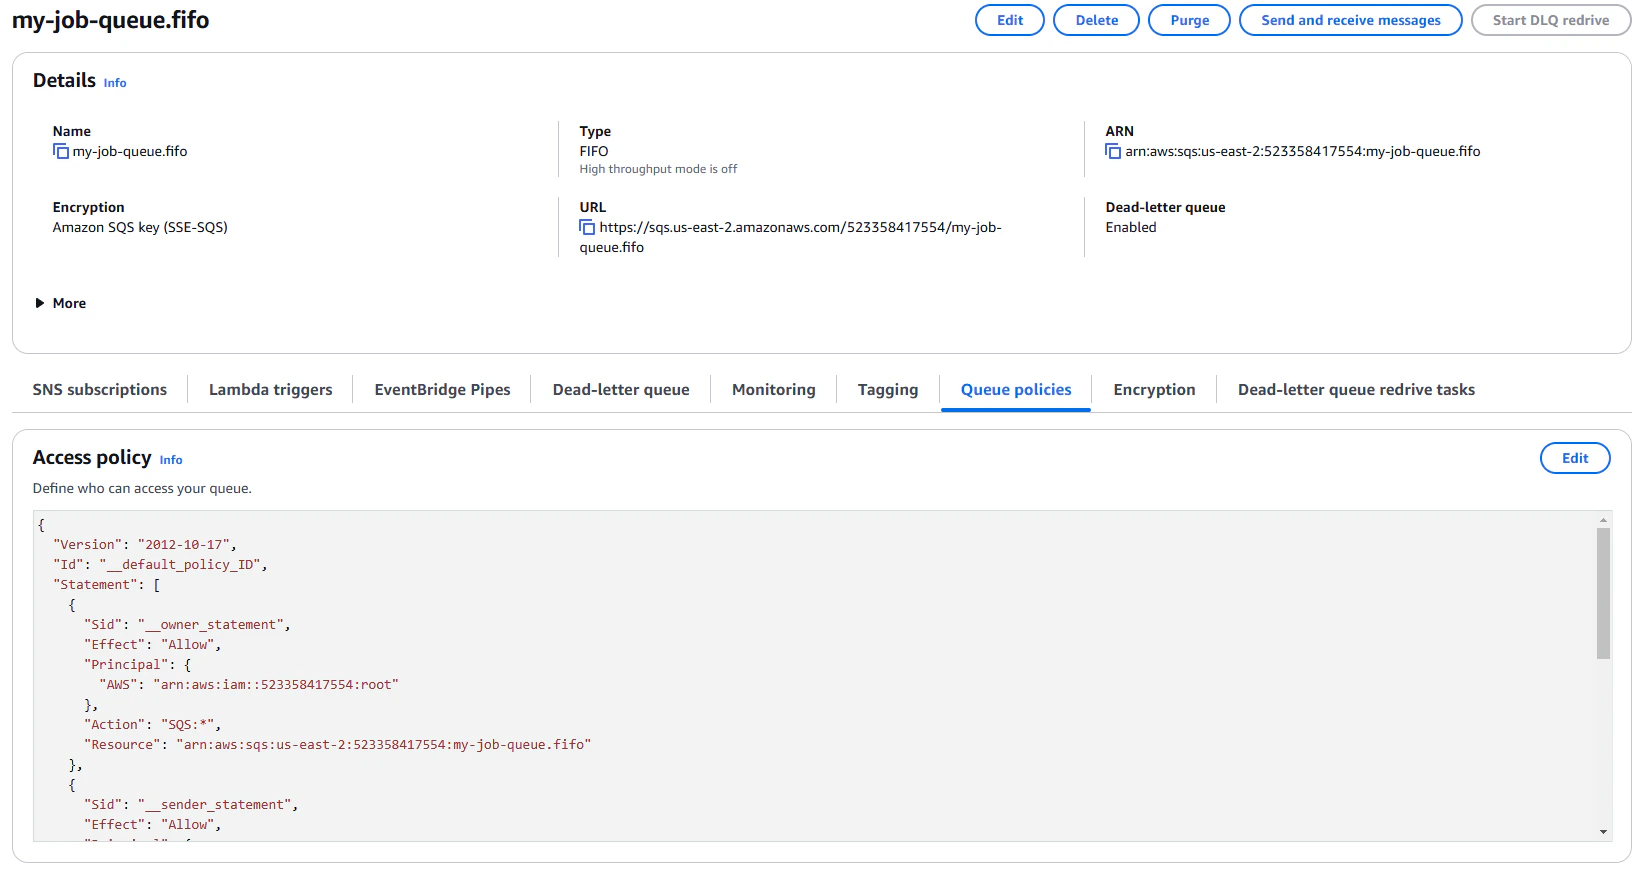Click the policy scrollbar up arrow
The width and height of the screenshot is (1636, 874).
1604,520
